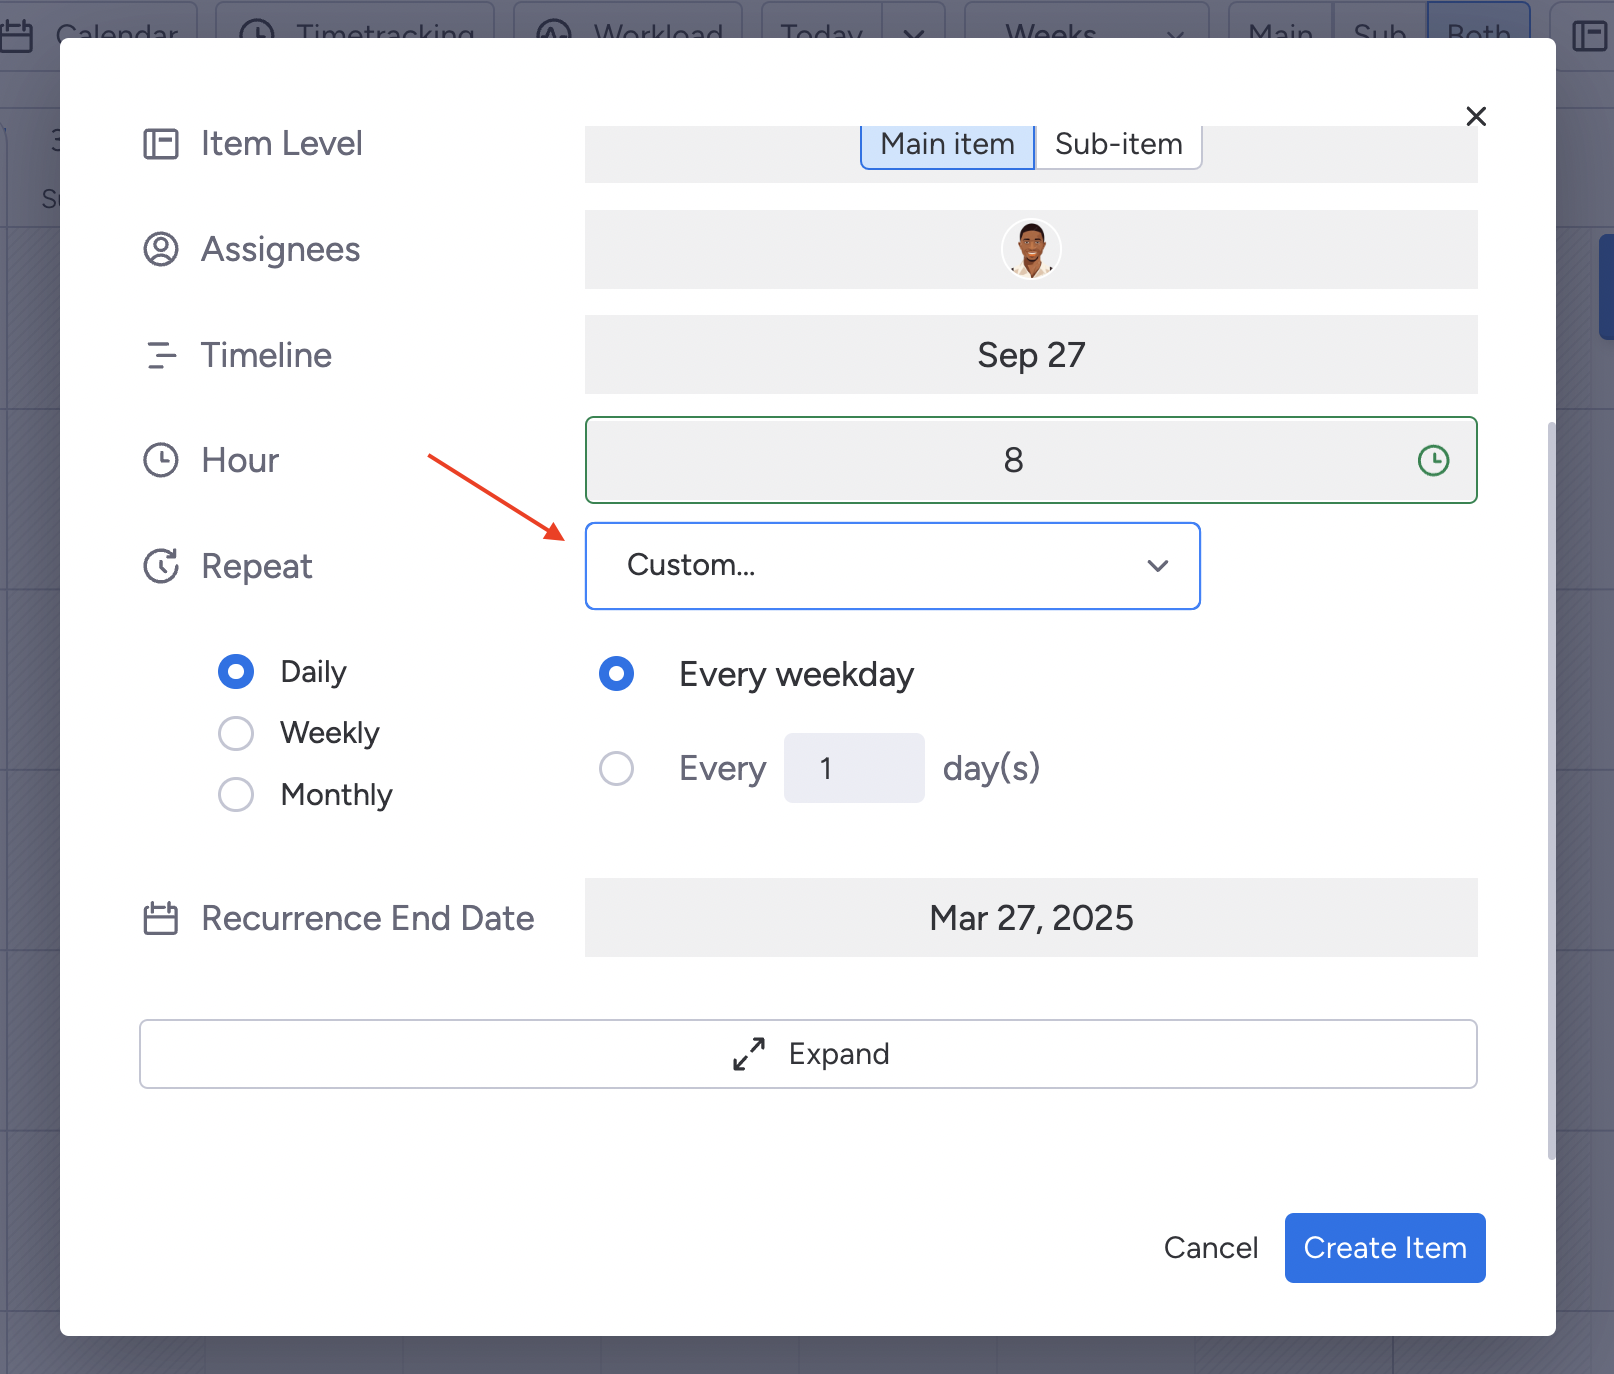Select the Every weekday radio option

(616, 674)
